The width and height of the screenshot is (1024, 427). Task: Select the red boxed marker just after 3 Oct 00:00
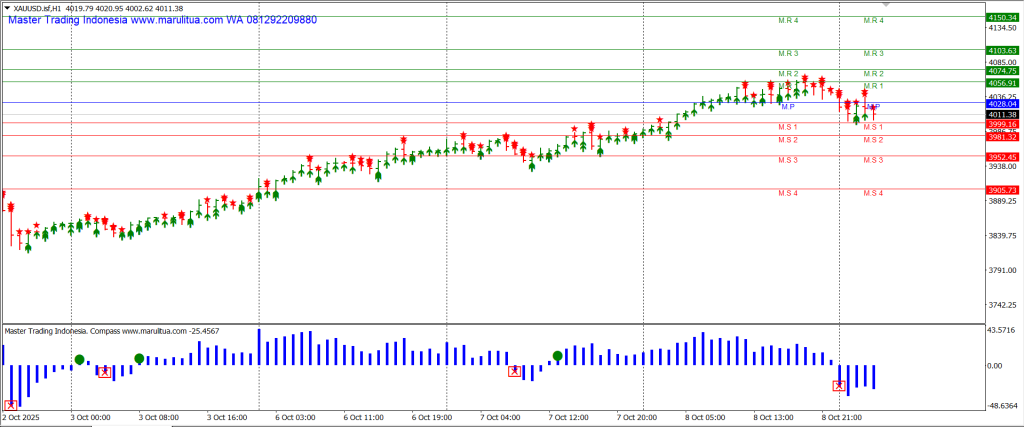[104, 372]
